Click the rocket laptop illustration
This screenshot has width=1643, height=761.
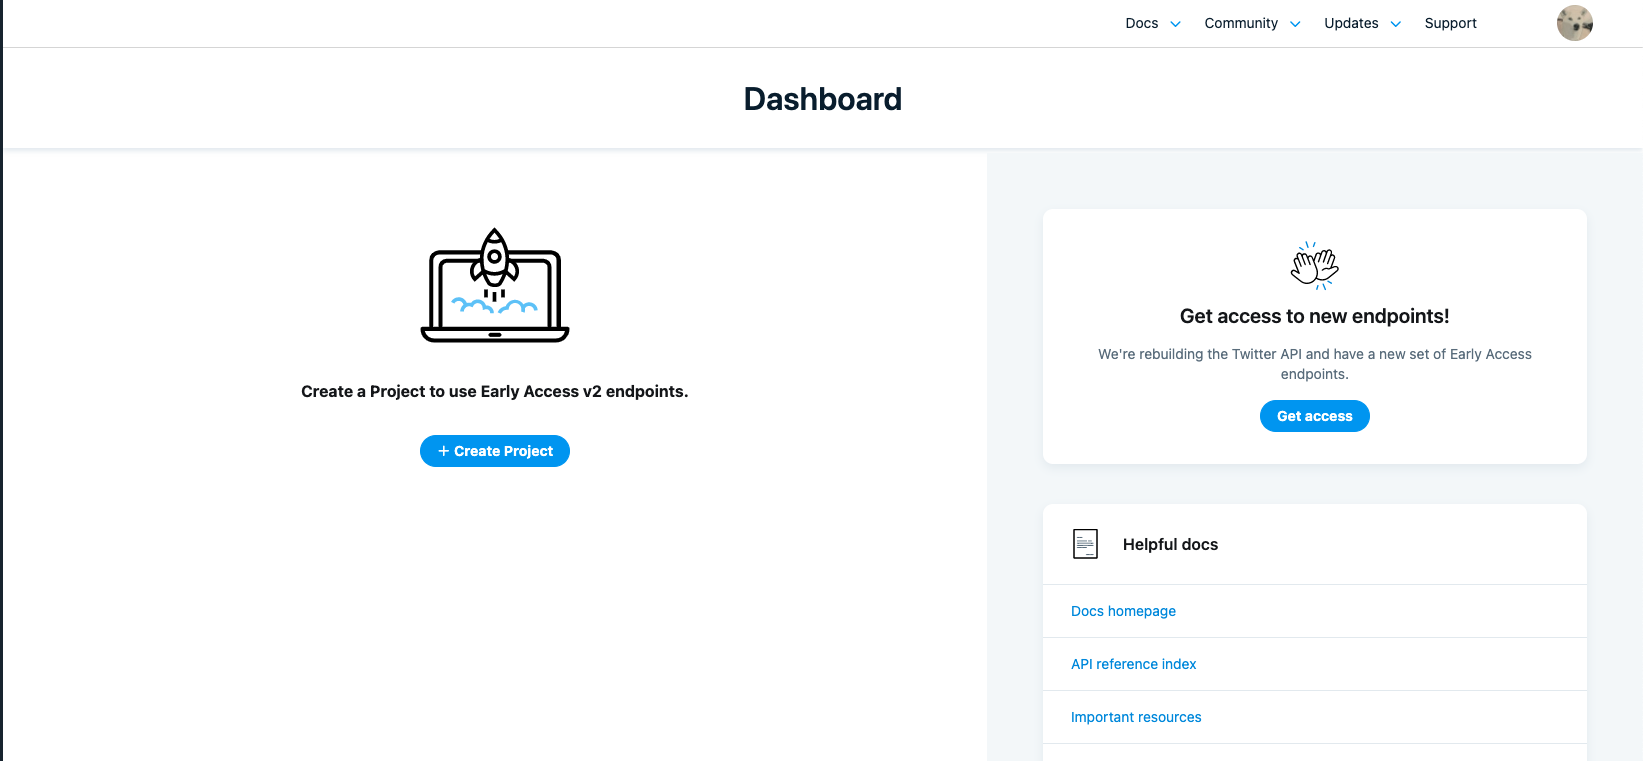tap(495, 286)
